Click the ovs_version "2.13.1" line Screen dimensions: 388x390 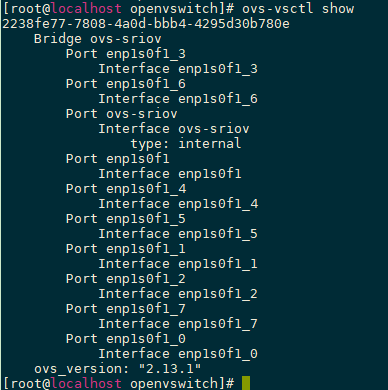click(118, 369)
